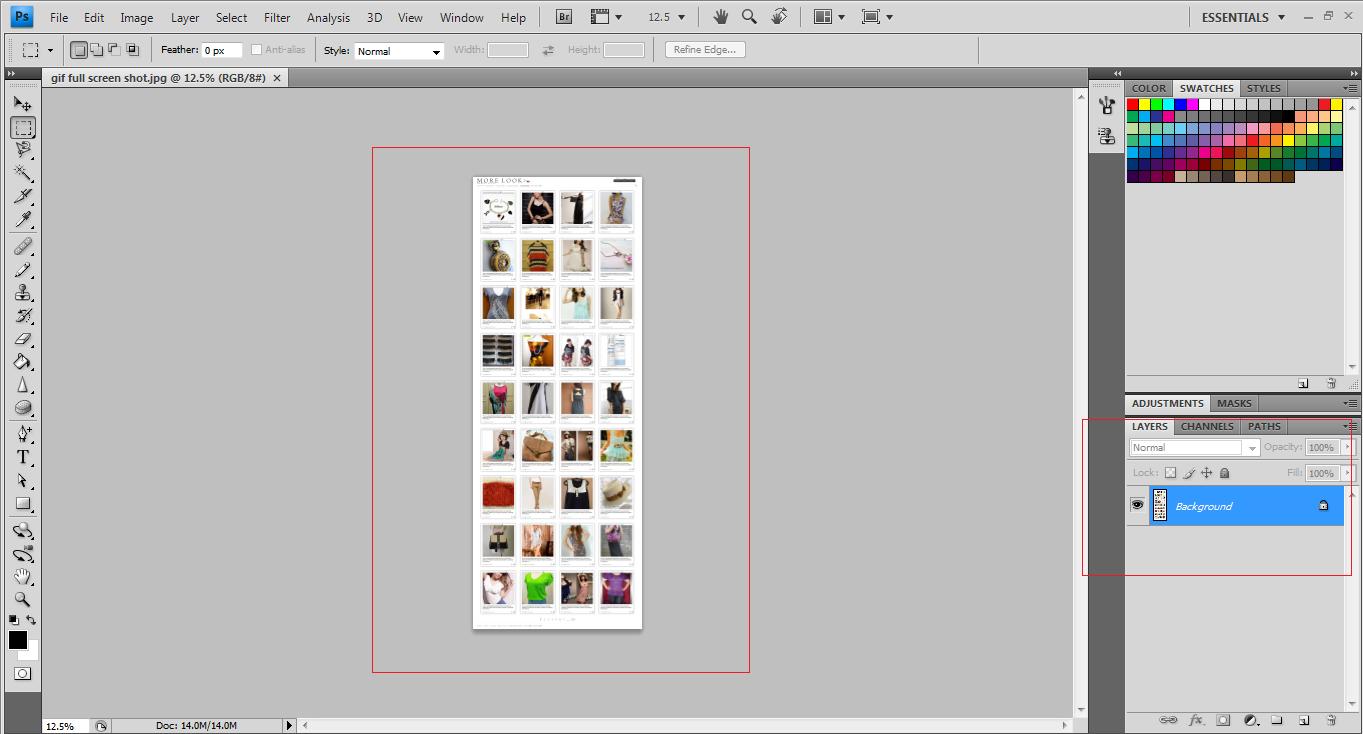Select the Healing Brush tool
The width and height of the screenshot is (1363, 734).
(x=23, y=246)
